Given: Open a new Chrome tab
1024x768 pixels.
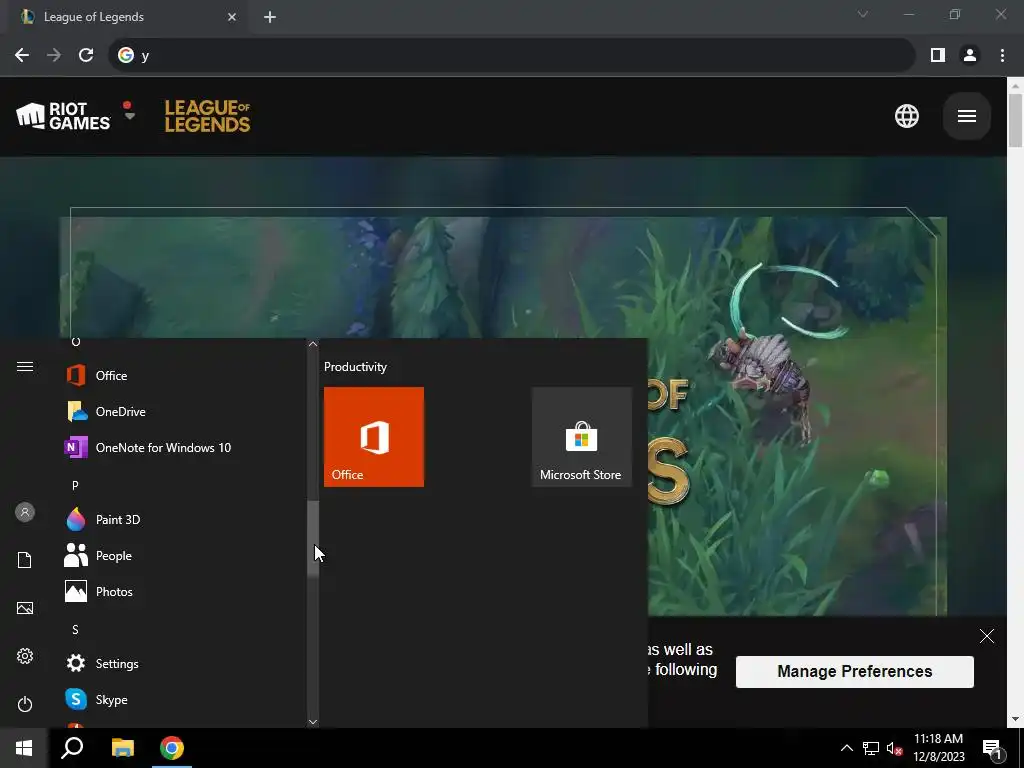Looking at the screenshot, I should pyautogui.click(x=270, y=17).
